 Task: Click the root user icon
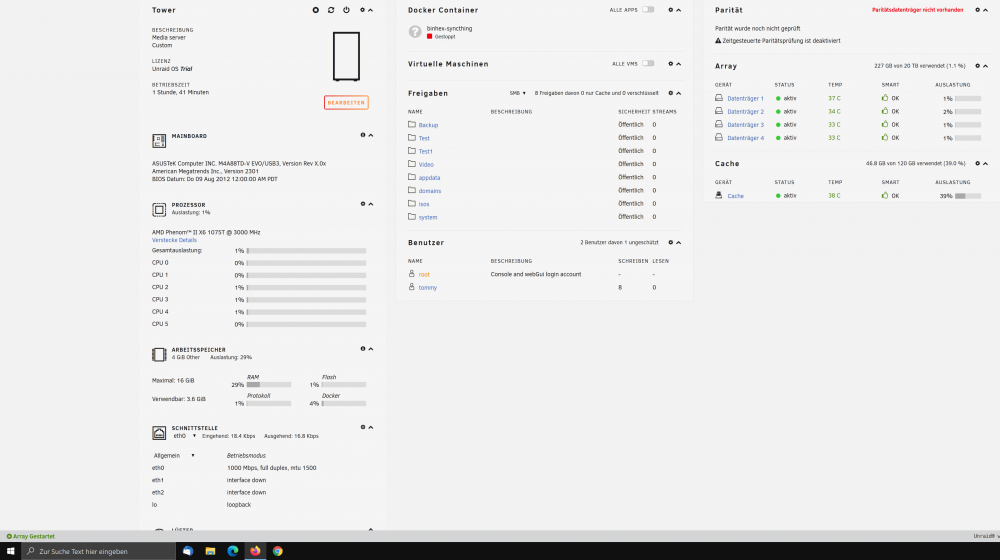click(411, 274)
